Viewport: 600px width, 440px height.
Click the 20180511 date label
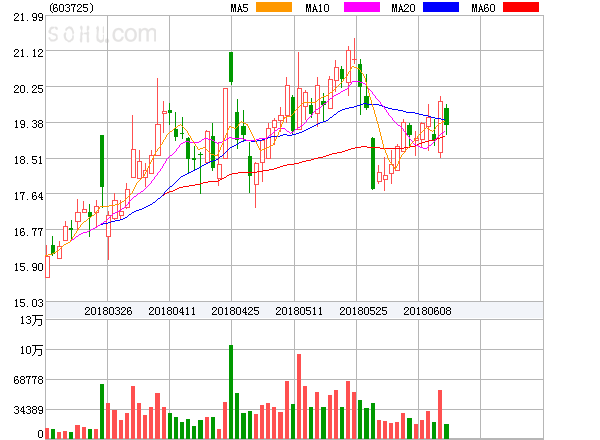coord(299,311)
